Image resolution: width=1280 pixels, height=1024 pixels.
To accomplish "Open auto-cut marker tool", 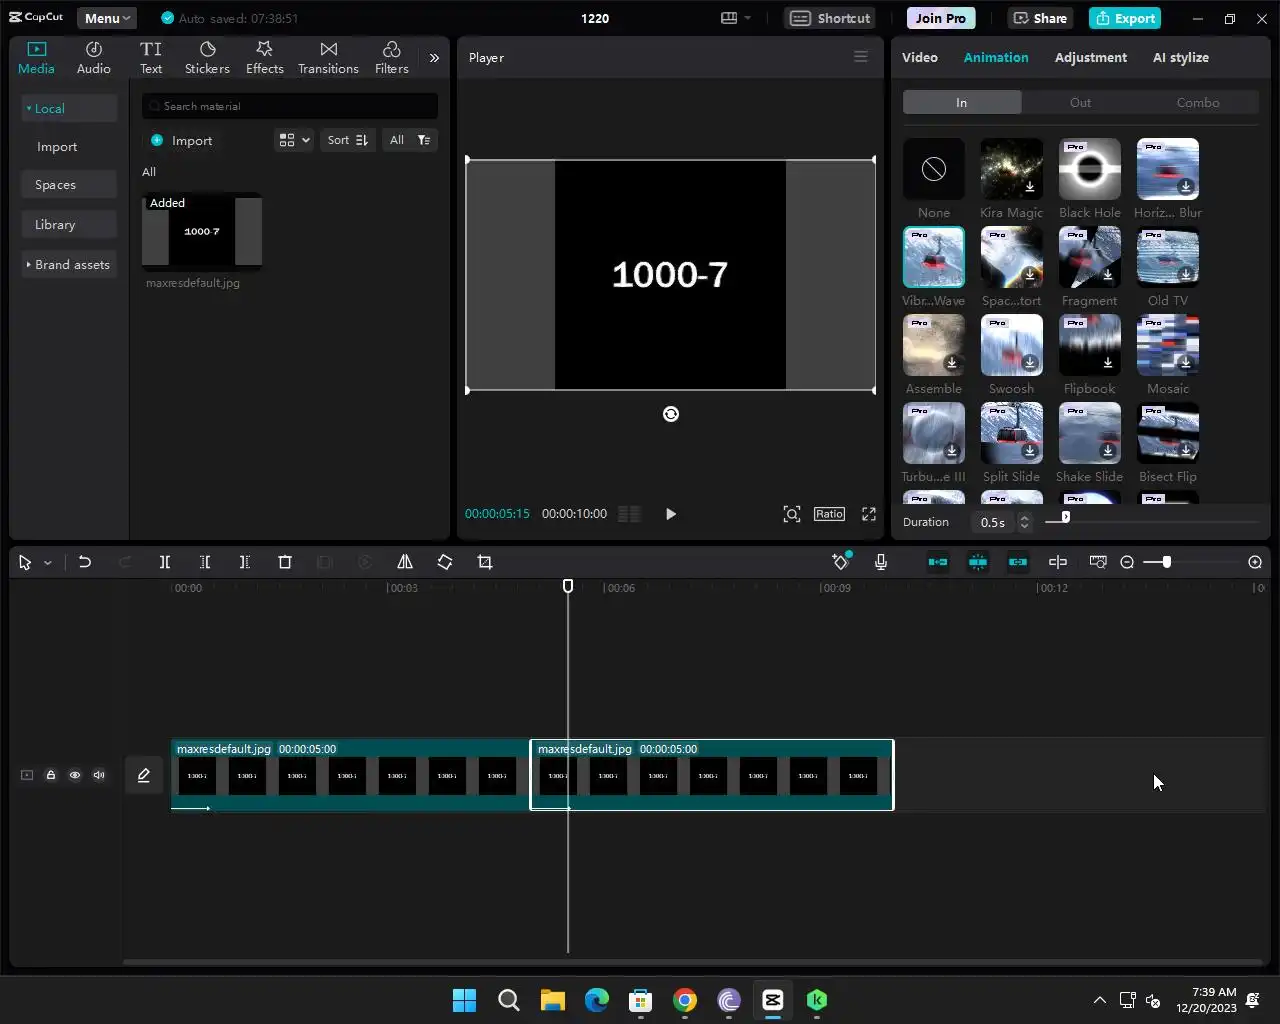I will [841, 562].
